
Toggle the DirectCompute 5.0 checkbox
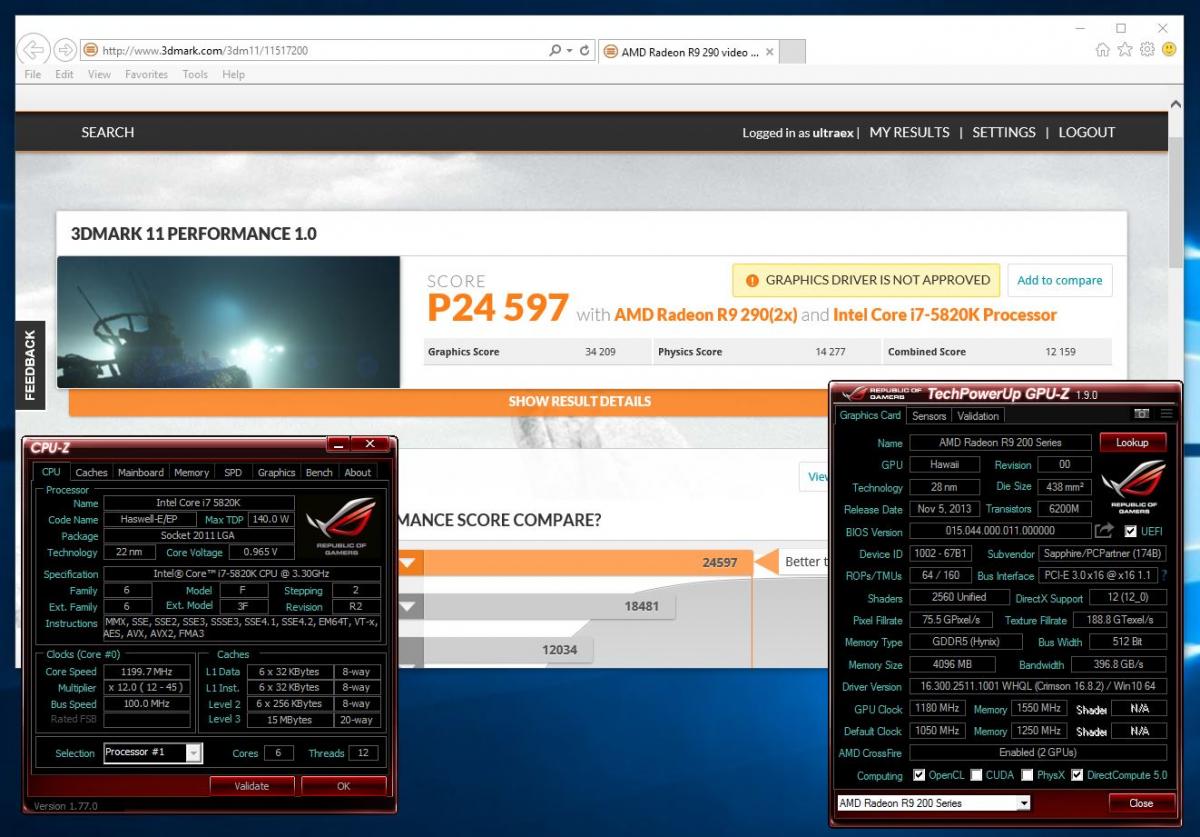pyautogui.click(x=1077, y=775)
